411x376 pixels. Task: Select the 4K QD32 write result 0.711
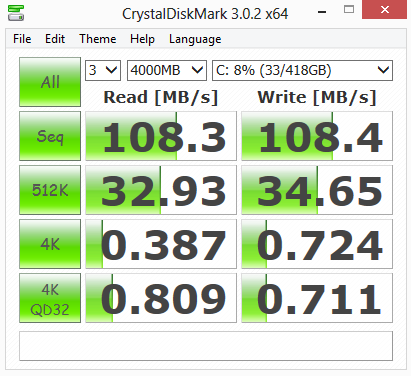[317, 298]
